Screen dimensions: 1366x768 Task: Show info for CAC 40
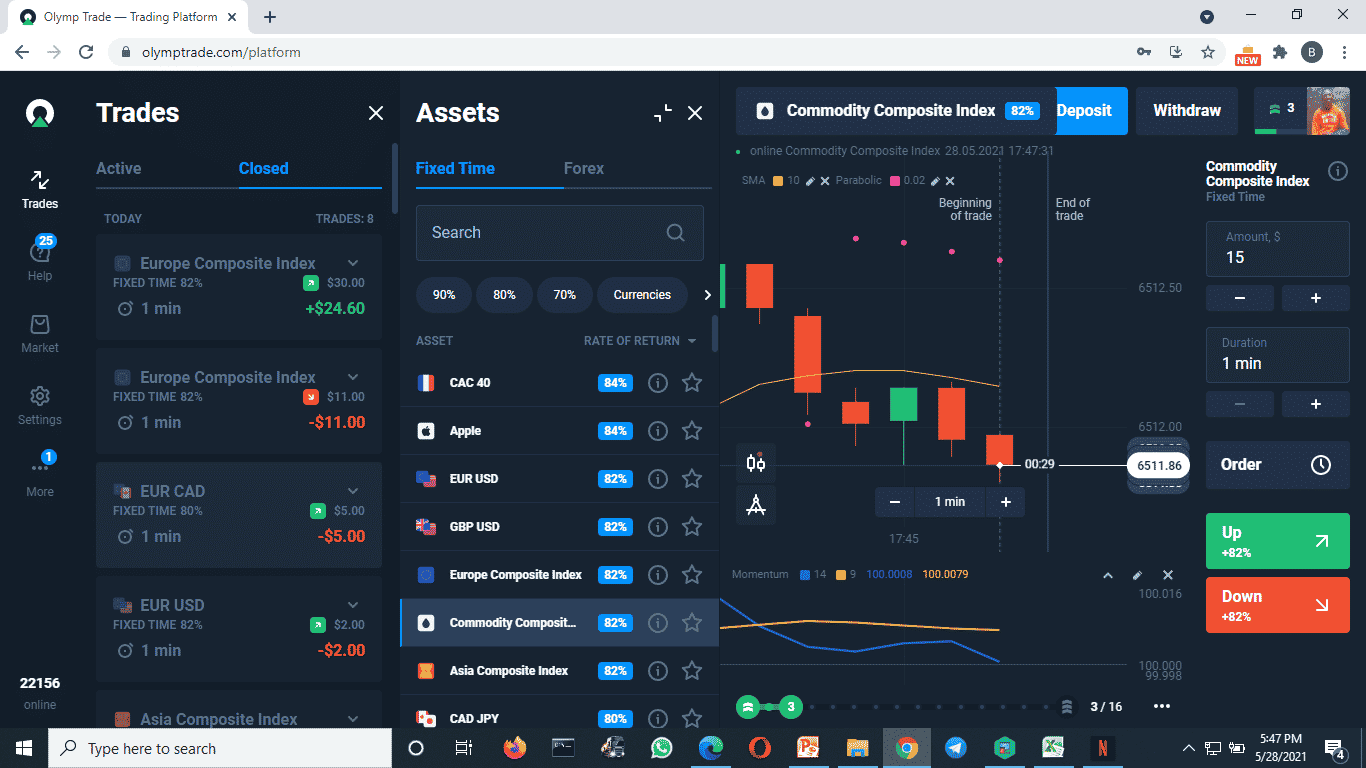pos(657,382)
